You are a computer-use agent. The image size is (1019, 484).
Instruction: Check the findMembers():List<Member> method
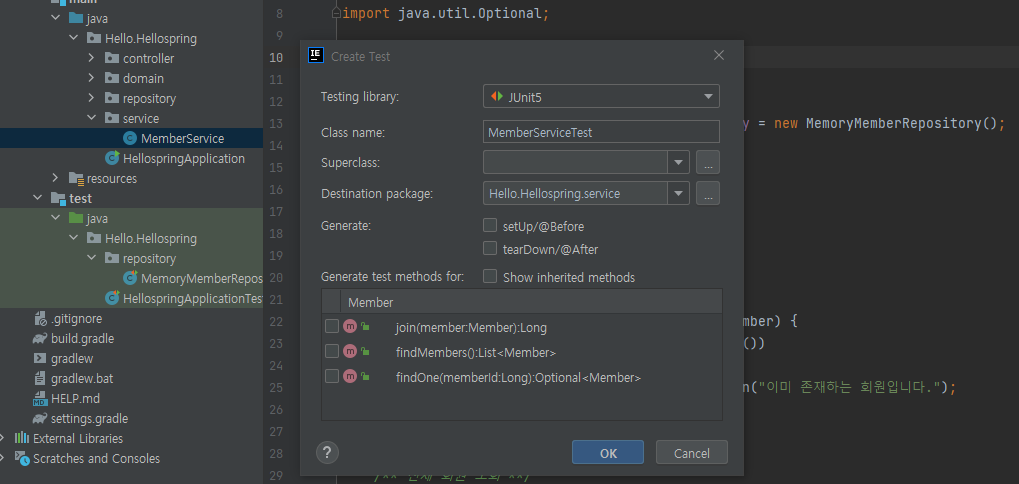point(332,351)
